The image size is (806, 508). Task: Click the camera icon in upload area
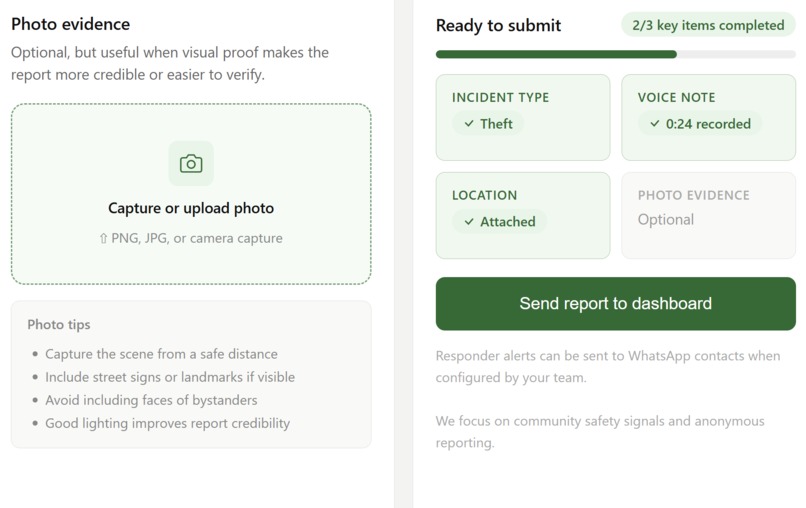(191, 164)
